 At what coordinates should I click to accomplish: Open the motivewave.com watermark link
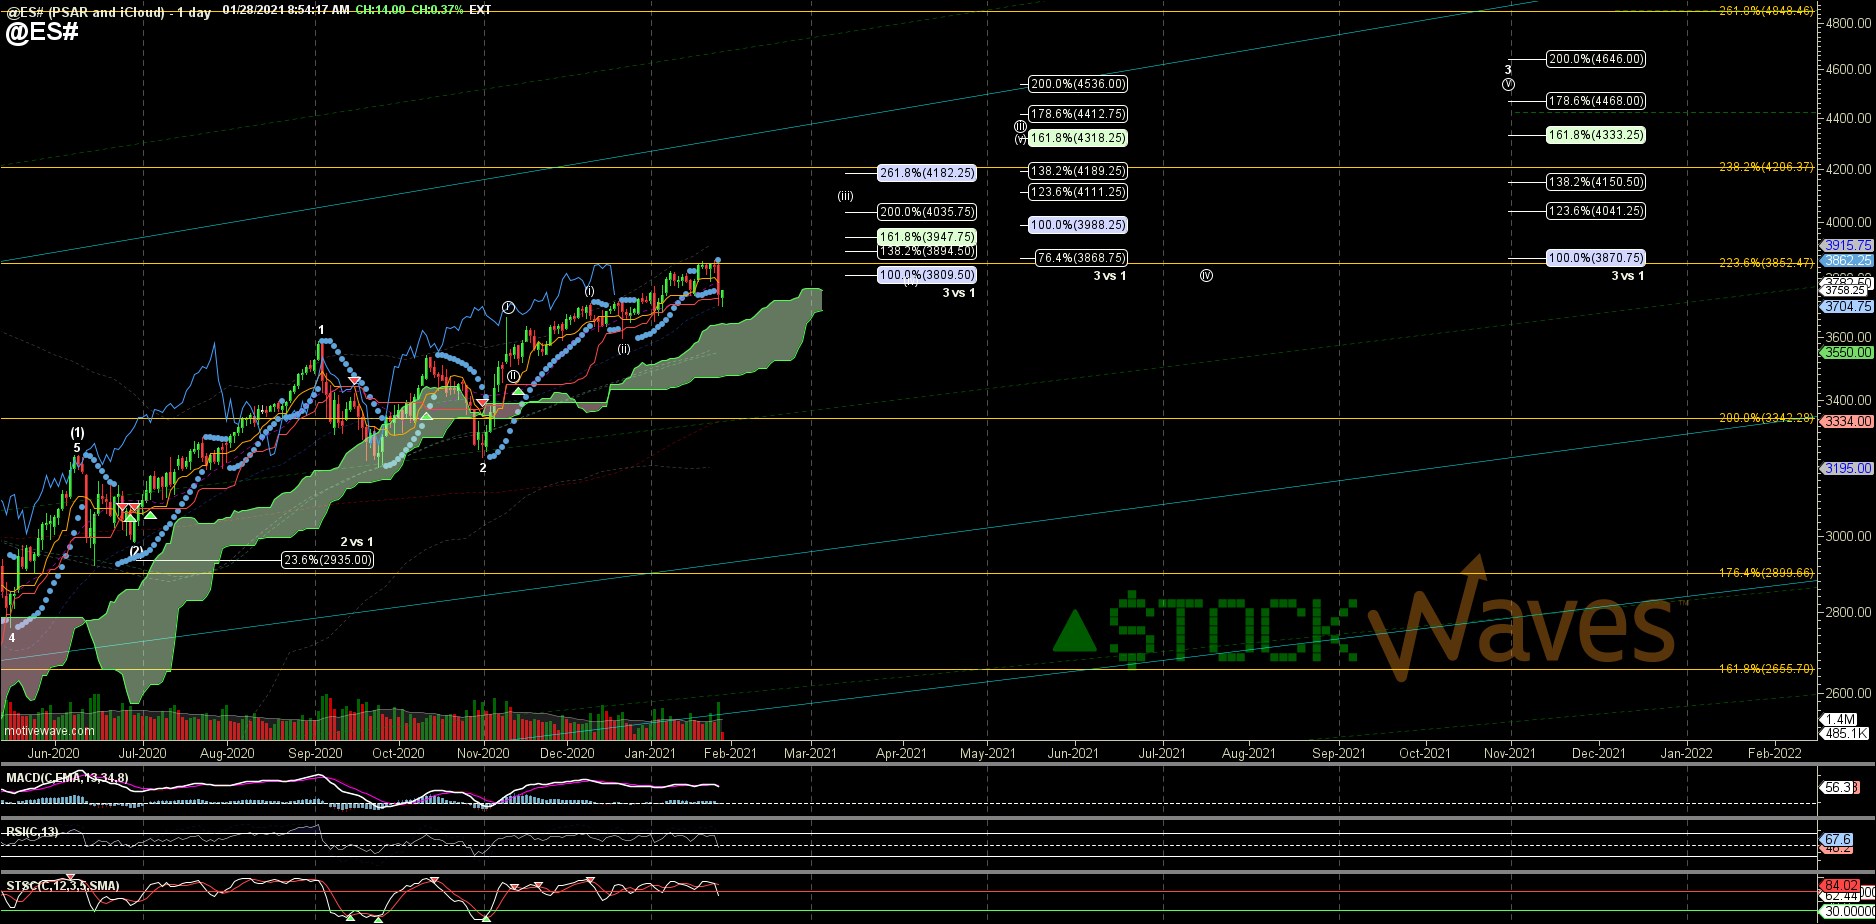[x=49, y=731]
